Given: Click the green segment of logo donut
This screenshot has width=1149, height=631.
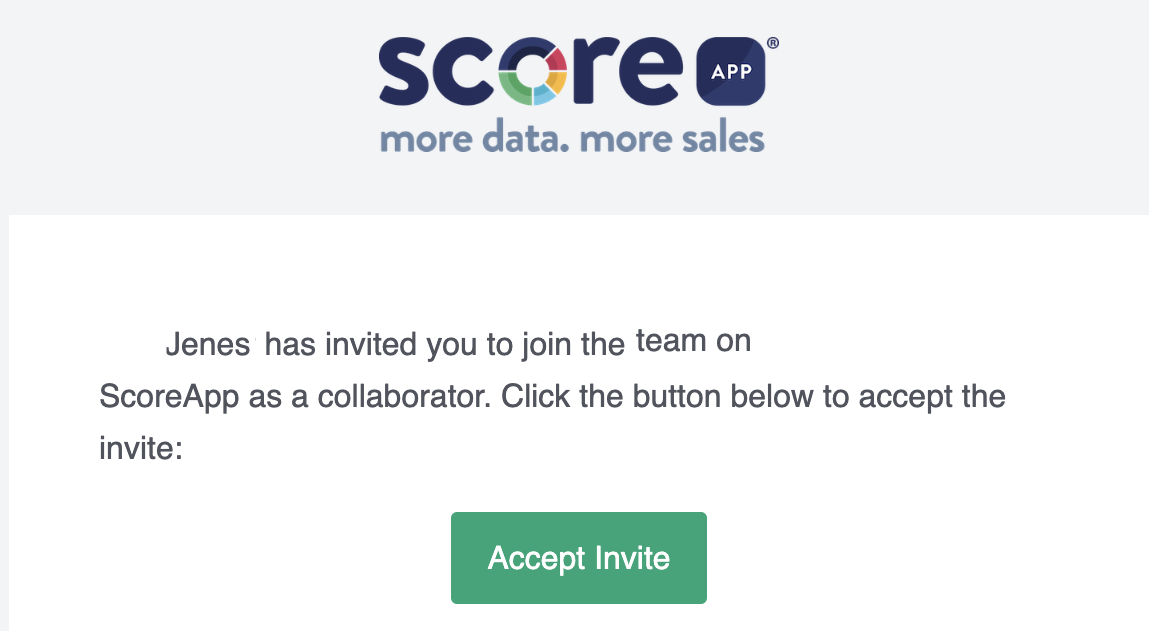Looking at the screenshot, I should 514,86.
